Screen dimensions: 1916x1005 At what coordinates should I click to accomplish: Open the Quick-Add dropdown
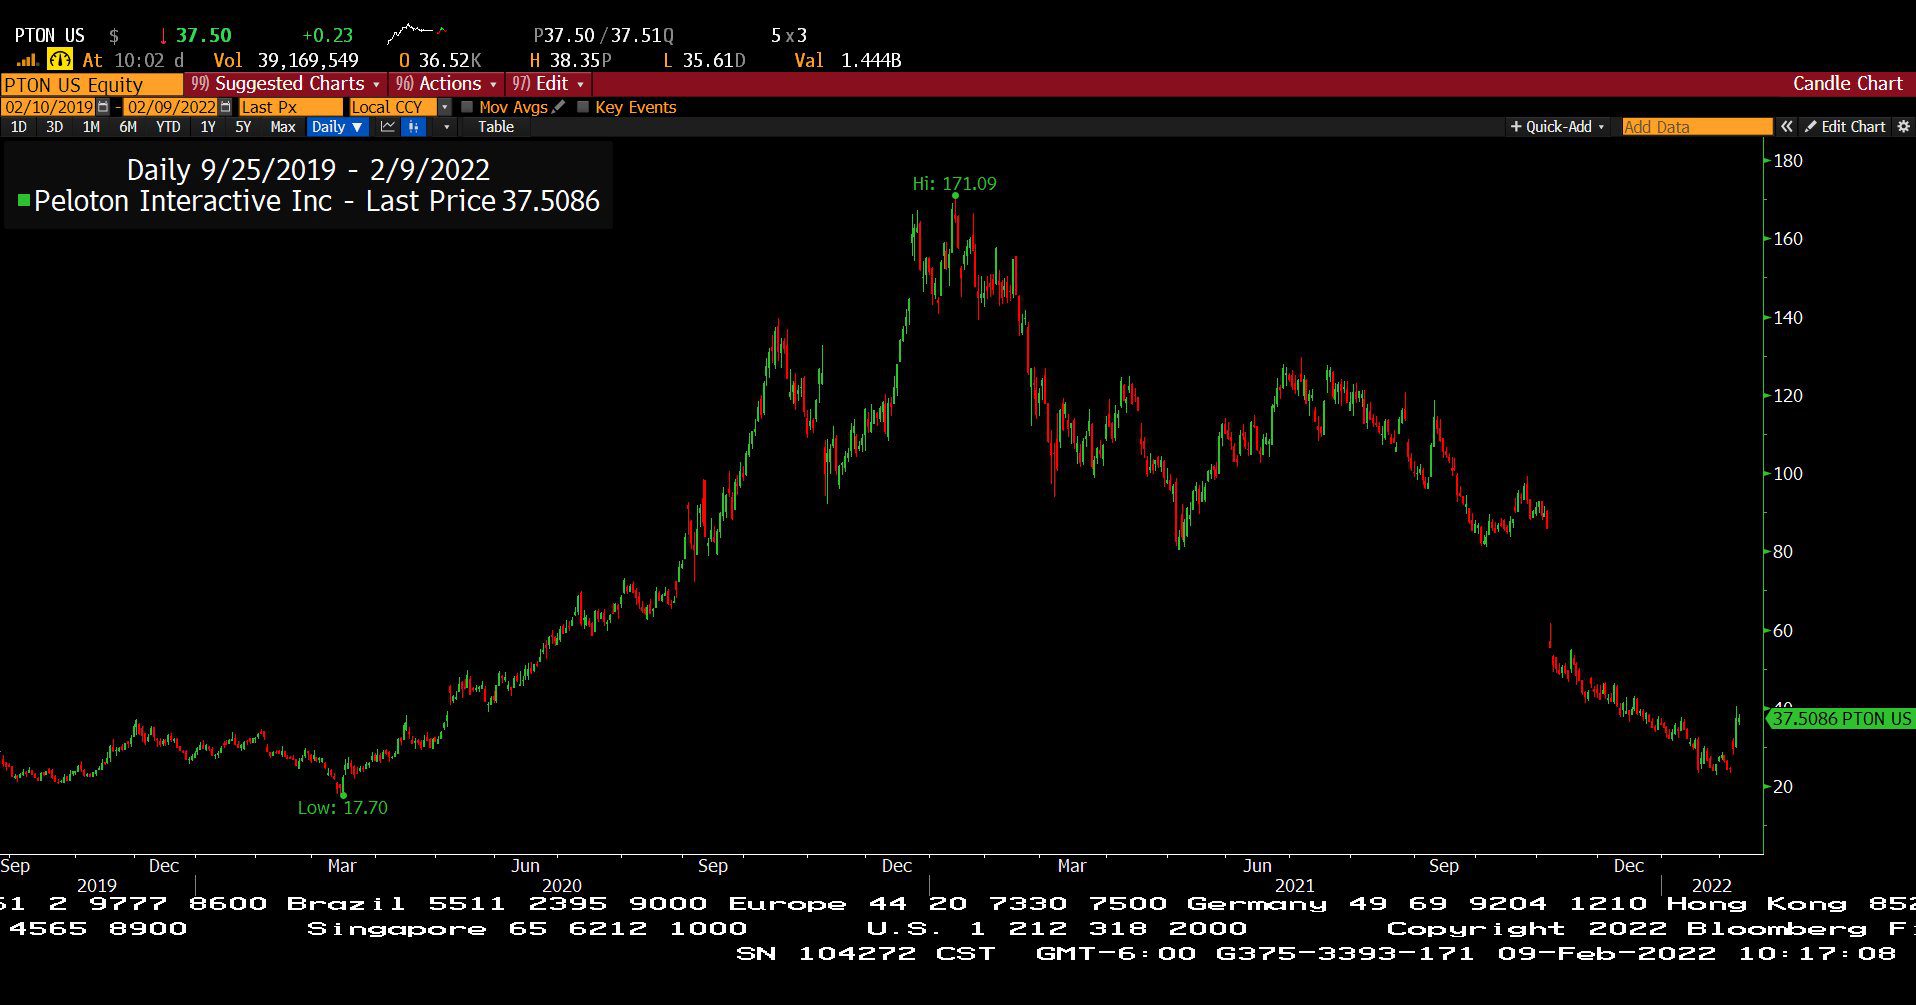pos(1557,127)
